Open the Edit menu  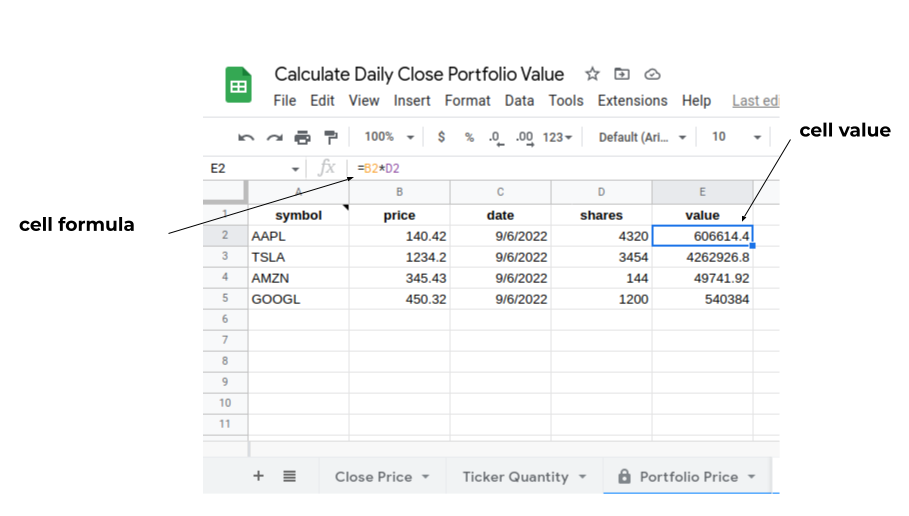pos(322,101)
